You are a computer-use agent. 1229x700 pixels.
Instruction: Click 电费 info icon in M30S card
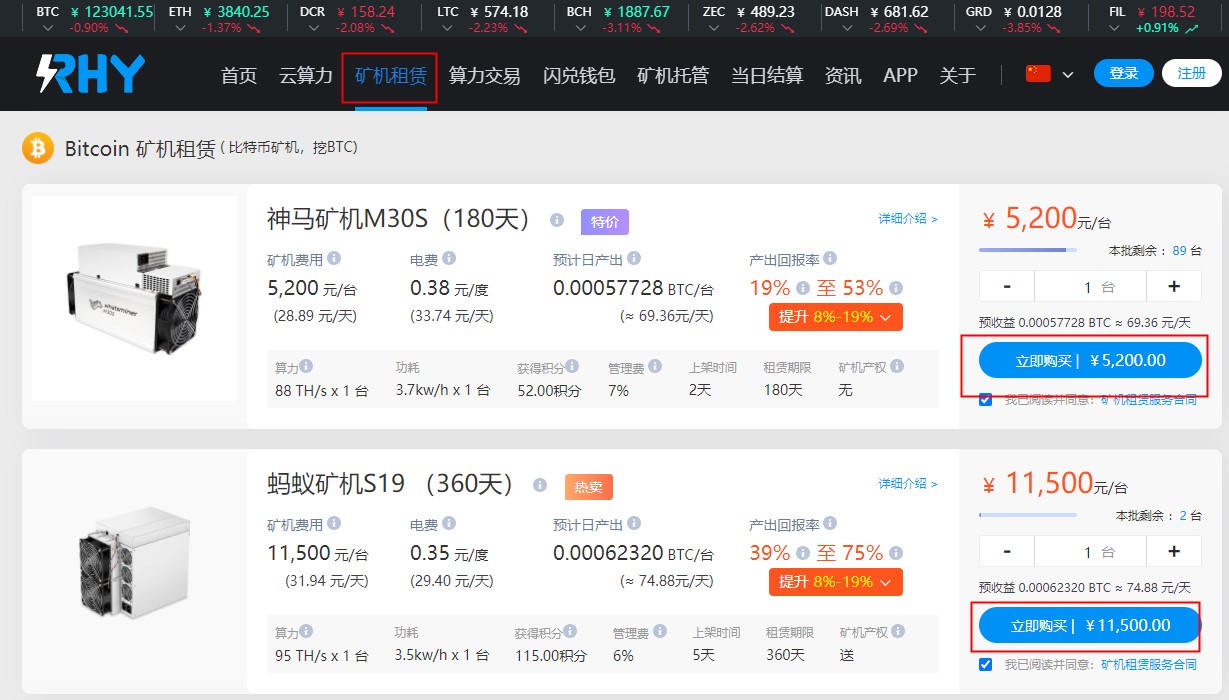pyautogui.click(x=449, y=259)
